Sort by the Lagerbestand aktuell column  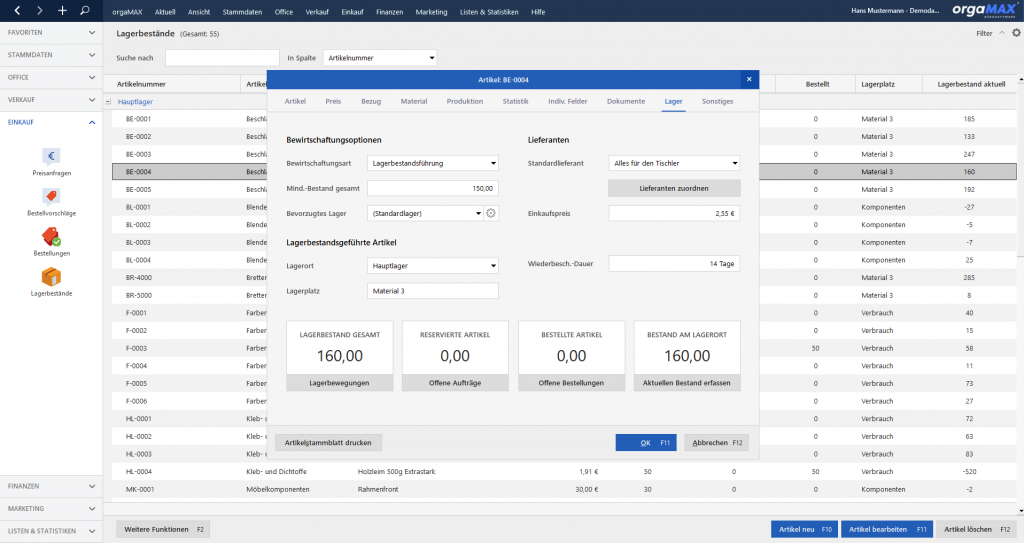pos(971,84)
